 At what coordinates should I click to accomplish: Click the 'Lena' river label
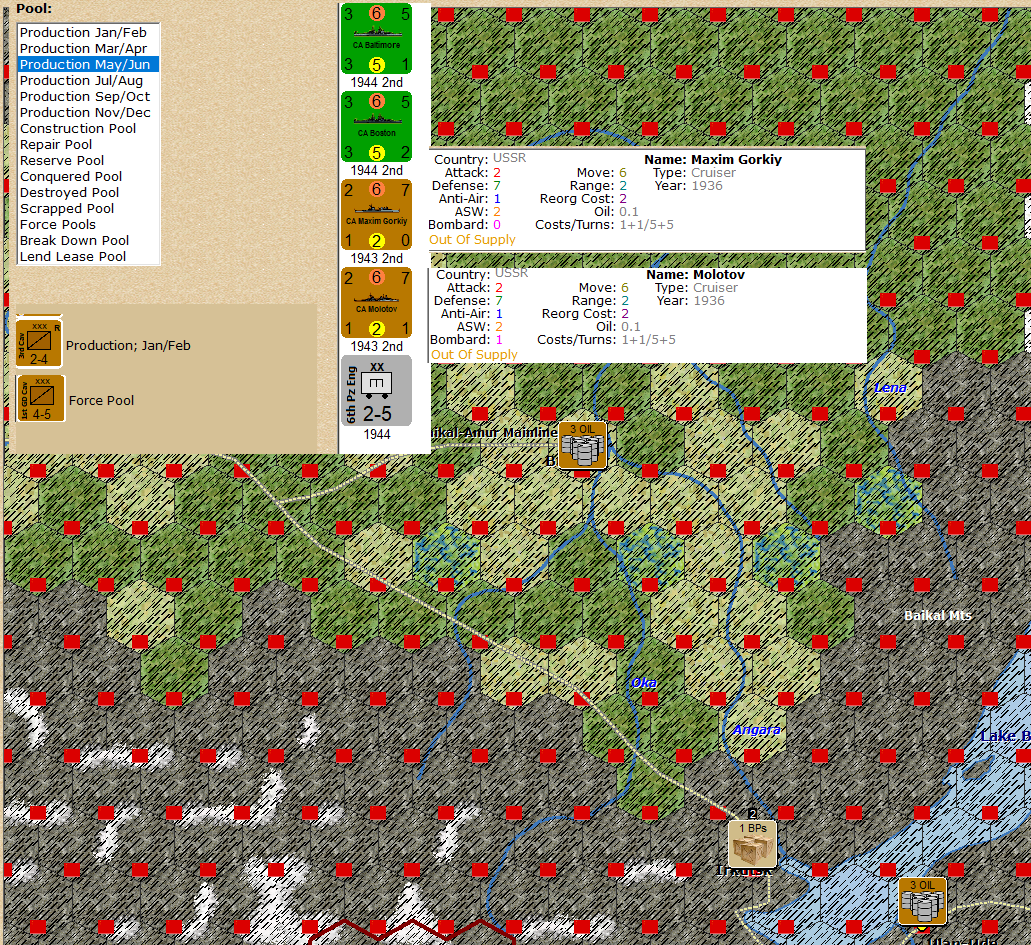click(890, 388)
